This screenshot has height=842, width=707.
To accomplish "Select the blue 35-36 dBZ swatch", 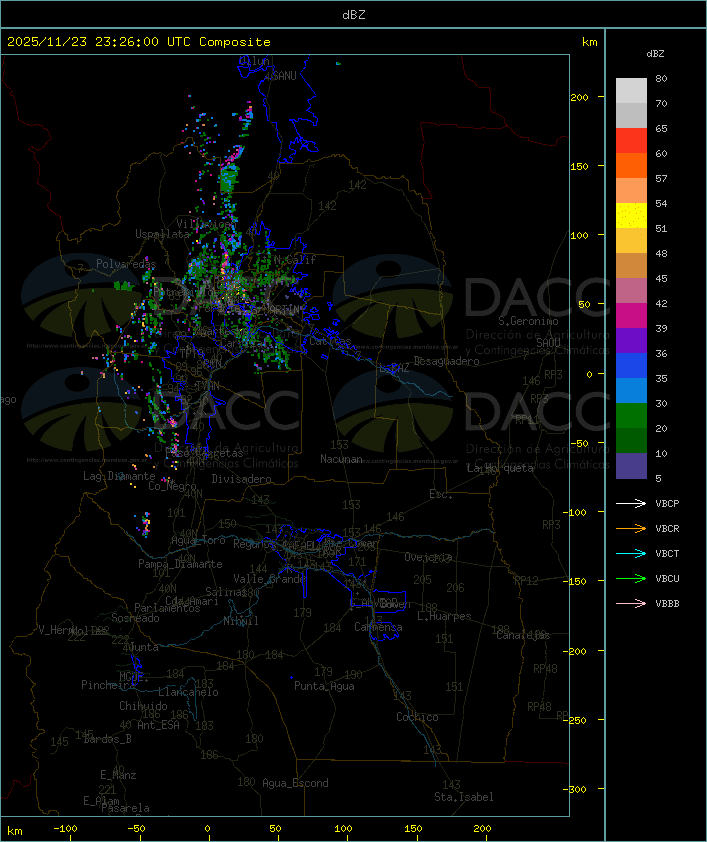I will coord(631,366).
